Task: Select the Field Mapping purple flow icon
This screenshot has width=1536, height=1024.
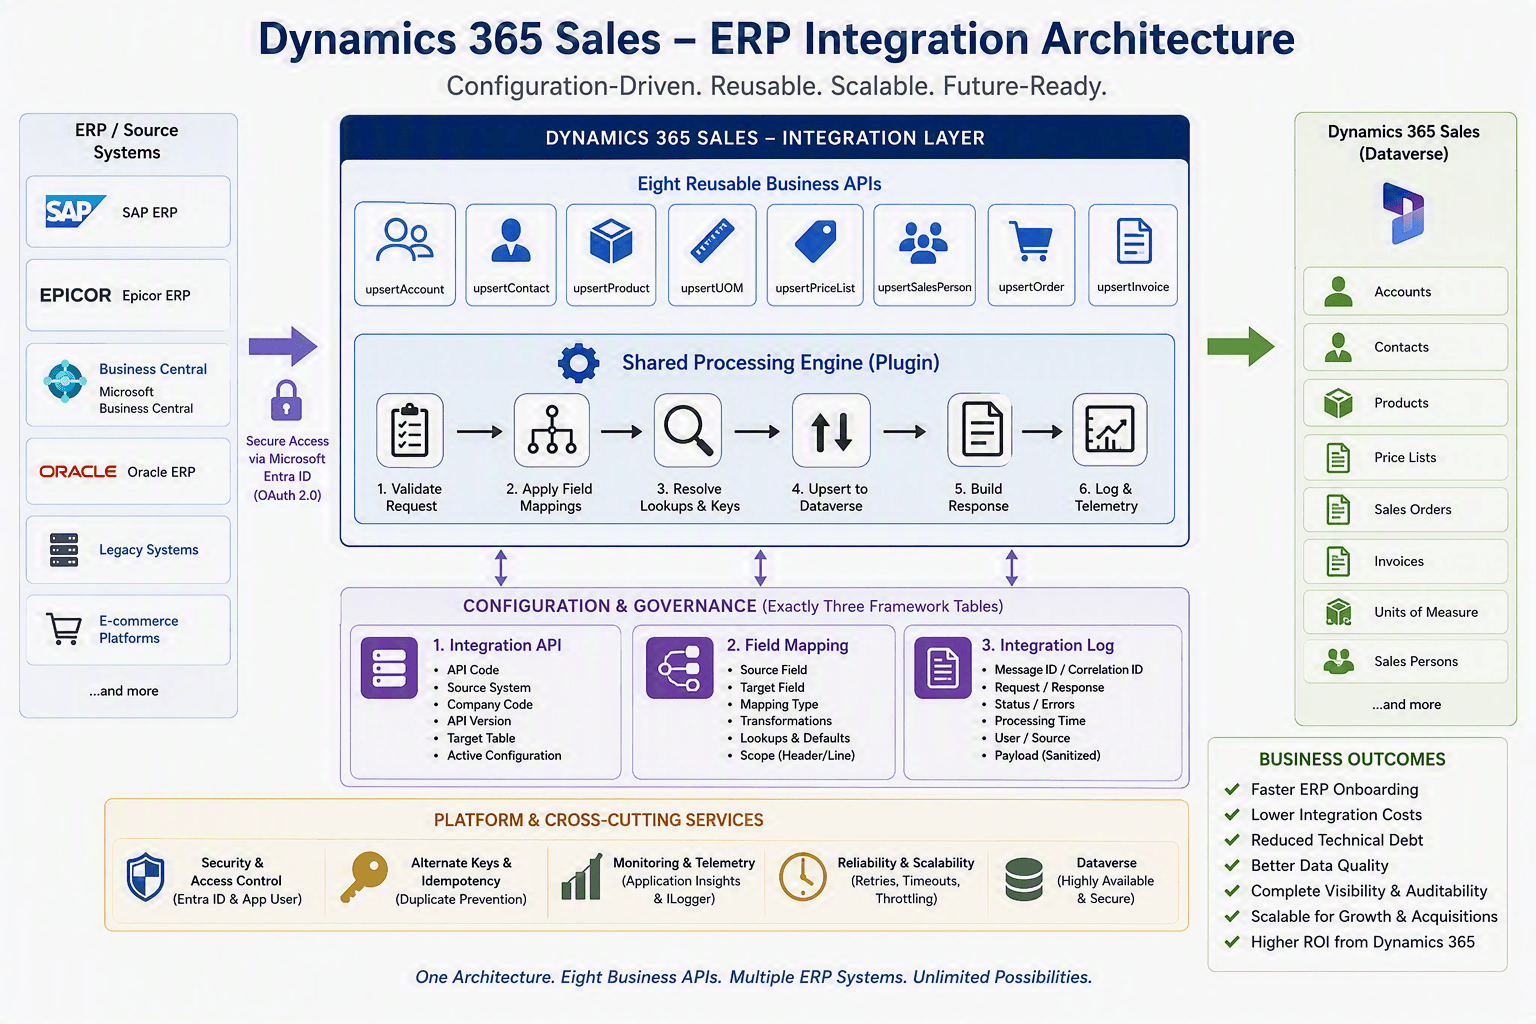Action: pyautogui.click(x=679, y=667)
